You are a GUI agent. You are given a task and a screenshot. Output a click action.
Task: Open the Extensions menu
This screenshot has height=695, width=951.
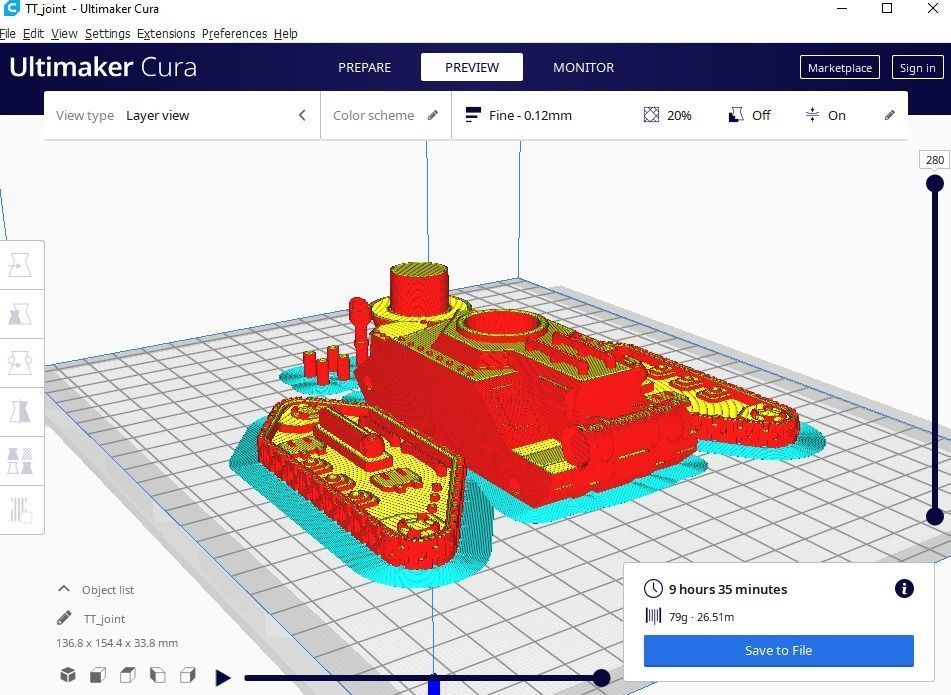[166, 33]
